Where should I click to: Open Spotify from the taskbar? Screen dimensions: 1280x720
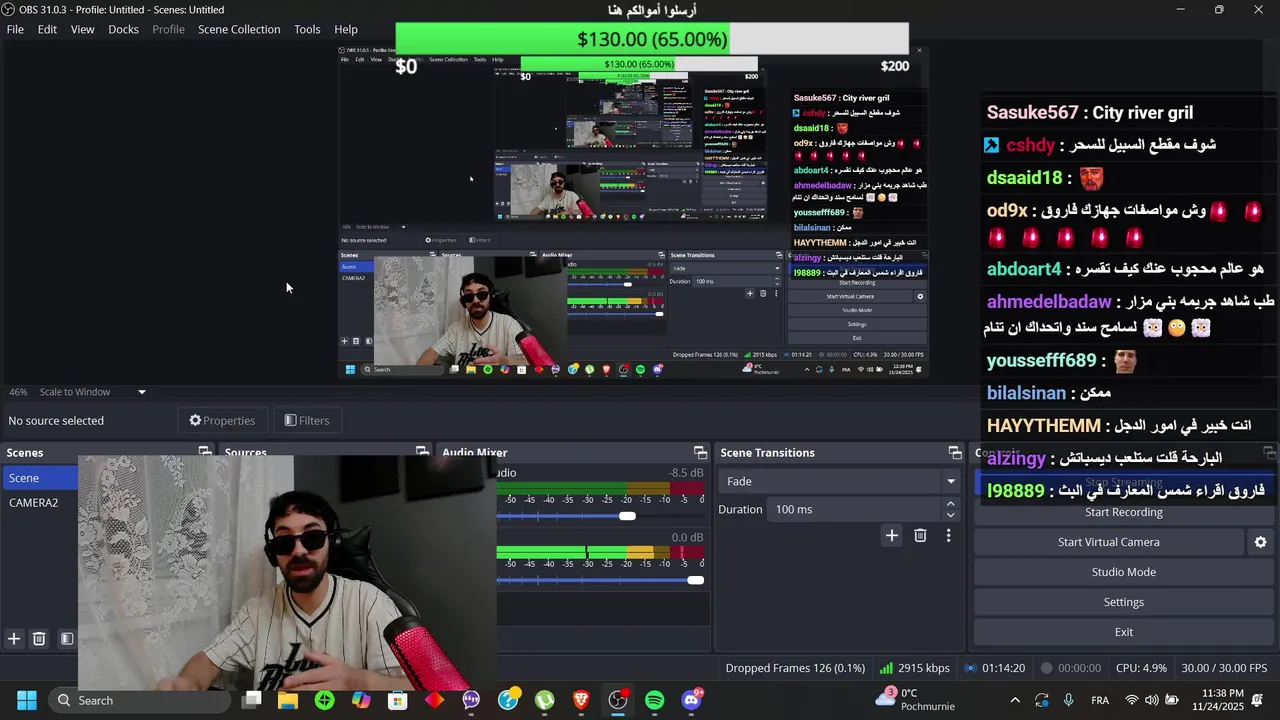point(655,700)
